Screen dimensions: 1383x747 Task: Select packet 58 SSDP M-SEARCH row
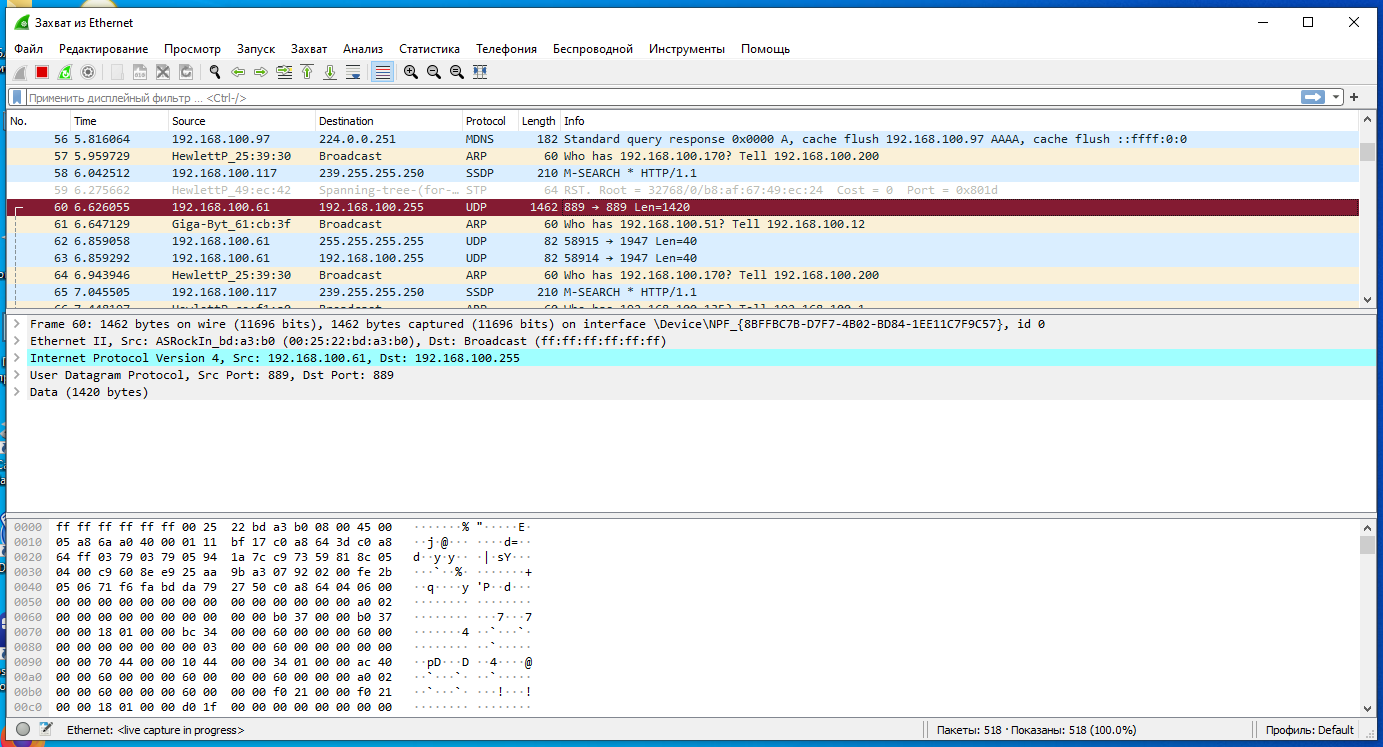tap(683, 173)
